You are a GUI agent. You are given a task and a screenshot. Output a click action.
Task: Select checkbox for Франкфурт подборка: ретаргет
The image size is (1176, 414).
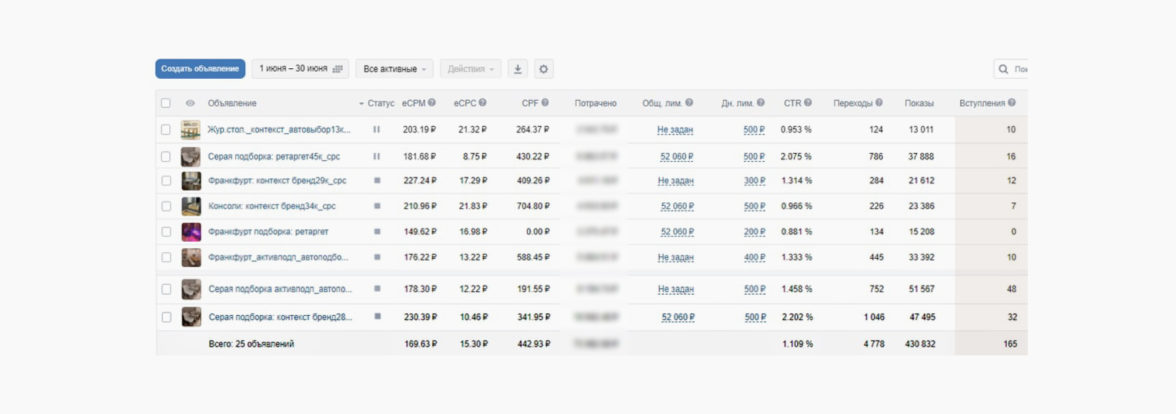tap(166, 231)
